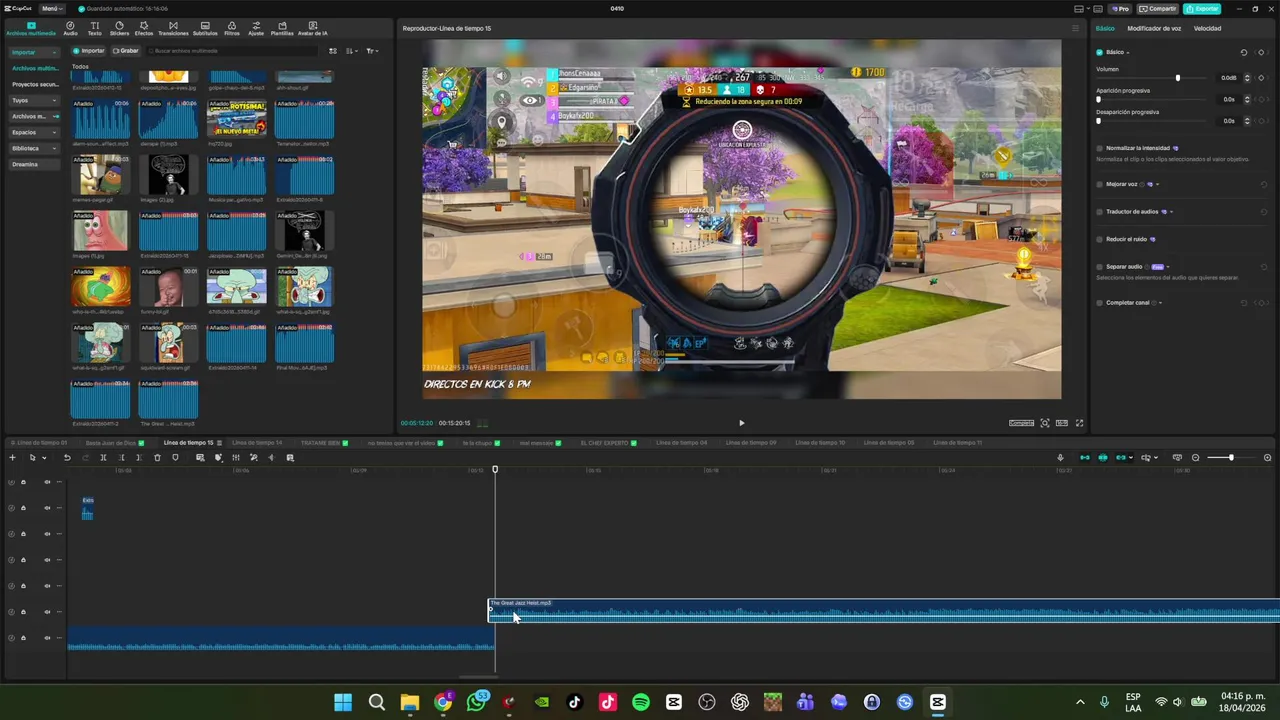Viewport: 1280px width, 720px height.
Task: Open TikTok from the taskbar
Action: pyautogui.click(x=575, y=702)
